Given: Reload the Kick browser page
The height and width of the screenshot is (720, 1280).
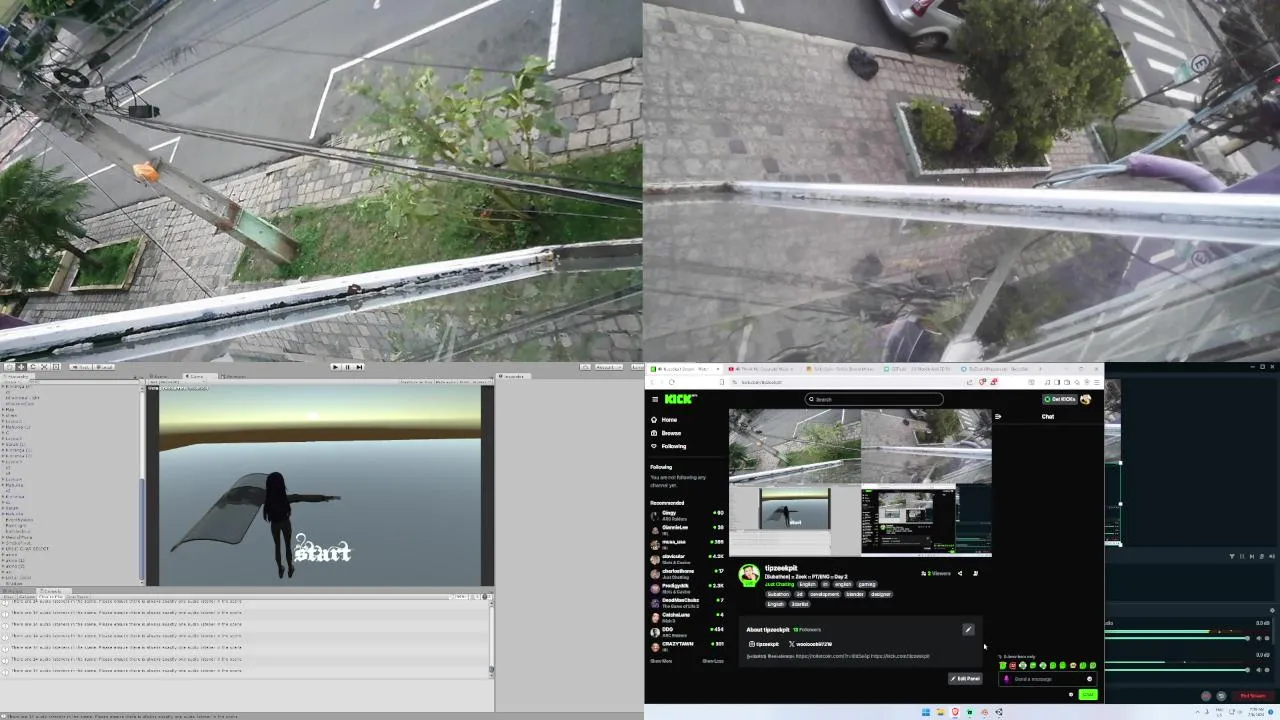Looking at the screenshot, I should coord(672,382).
